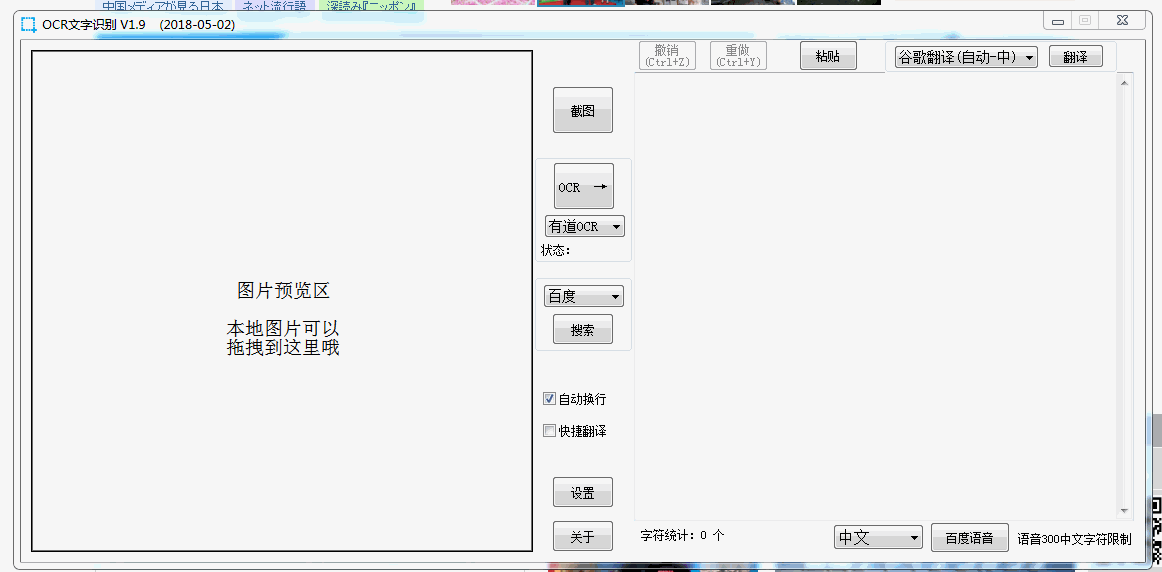Click the 状态: status label
The width and height of the screenshot is (1162, 572).
[556, 250]
